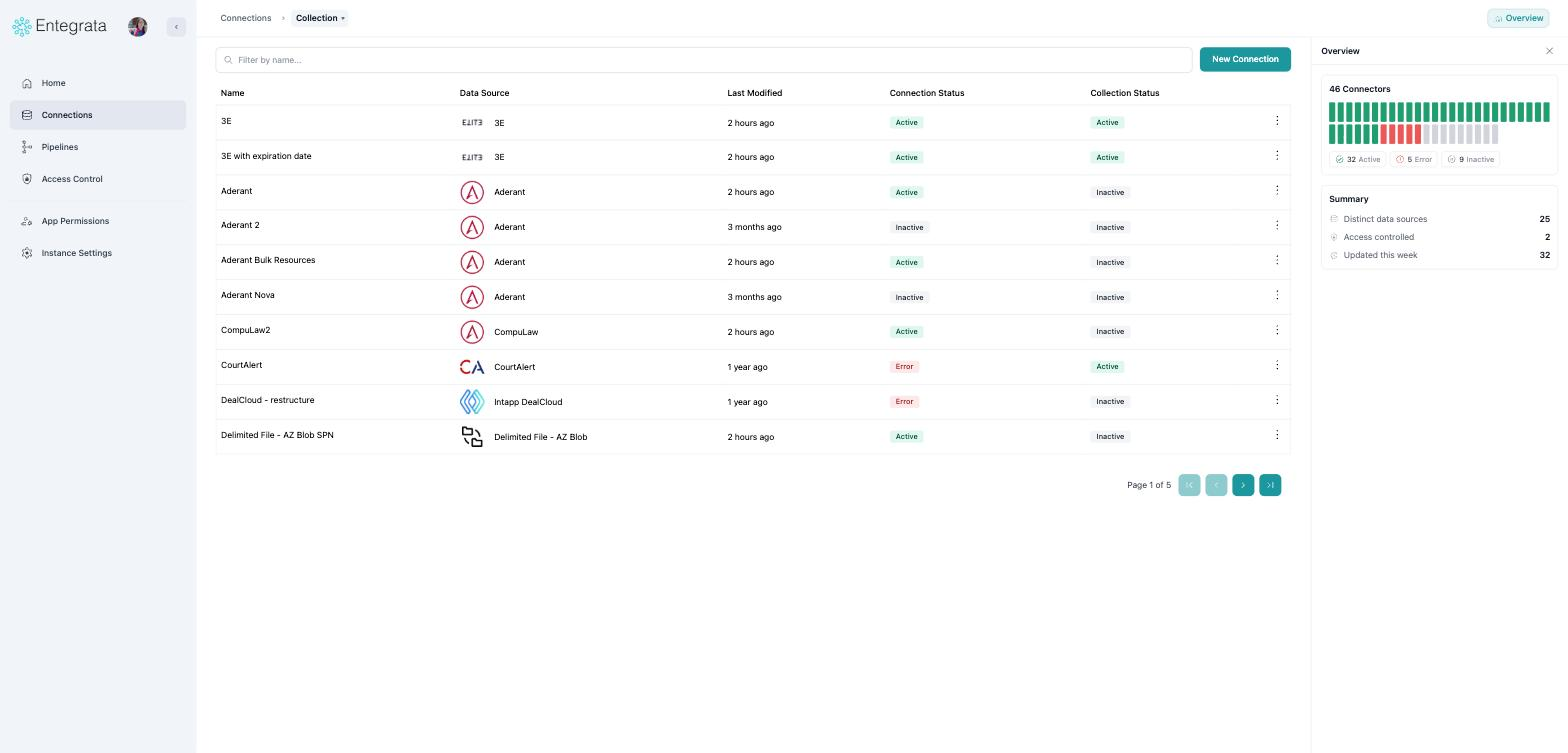
Task: Collapse the sidebar with the chevron button
Action: (176, 27)
